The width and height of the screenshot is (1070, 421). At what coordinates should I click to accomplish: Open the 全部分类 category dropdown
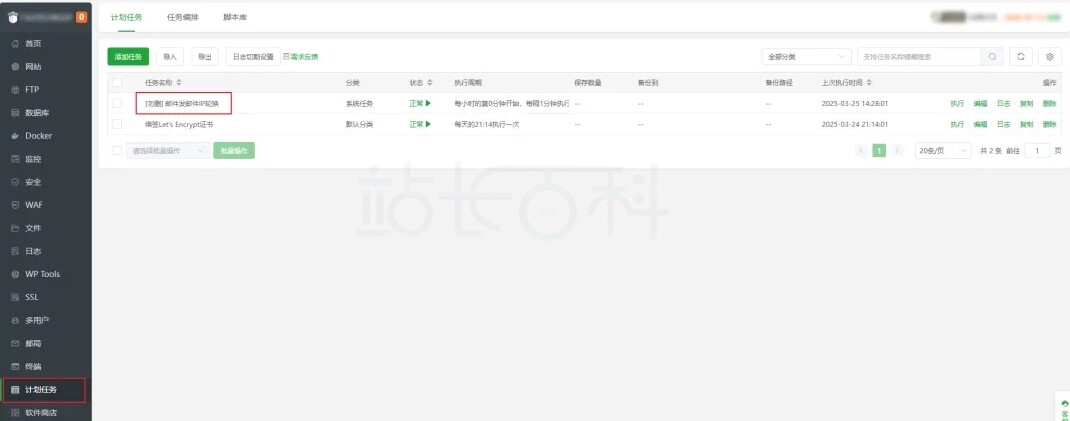click(x=806, y=57)
